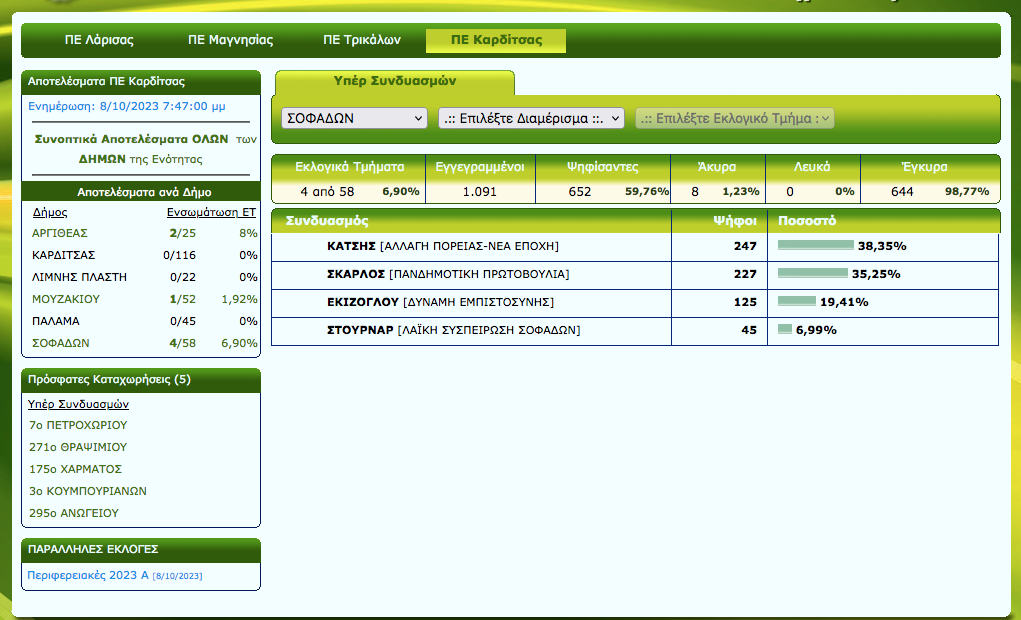
Task: Open the Περιφερειακές 2023 Α parallel elections link
Action: click(89, 575)
